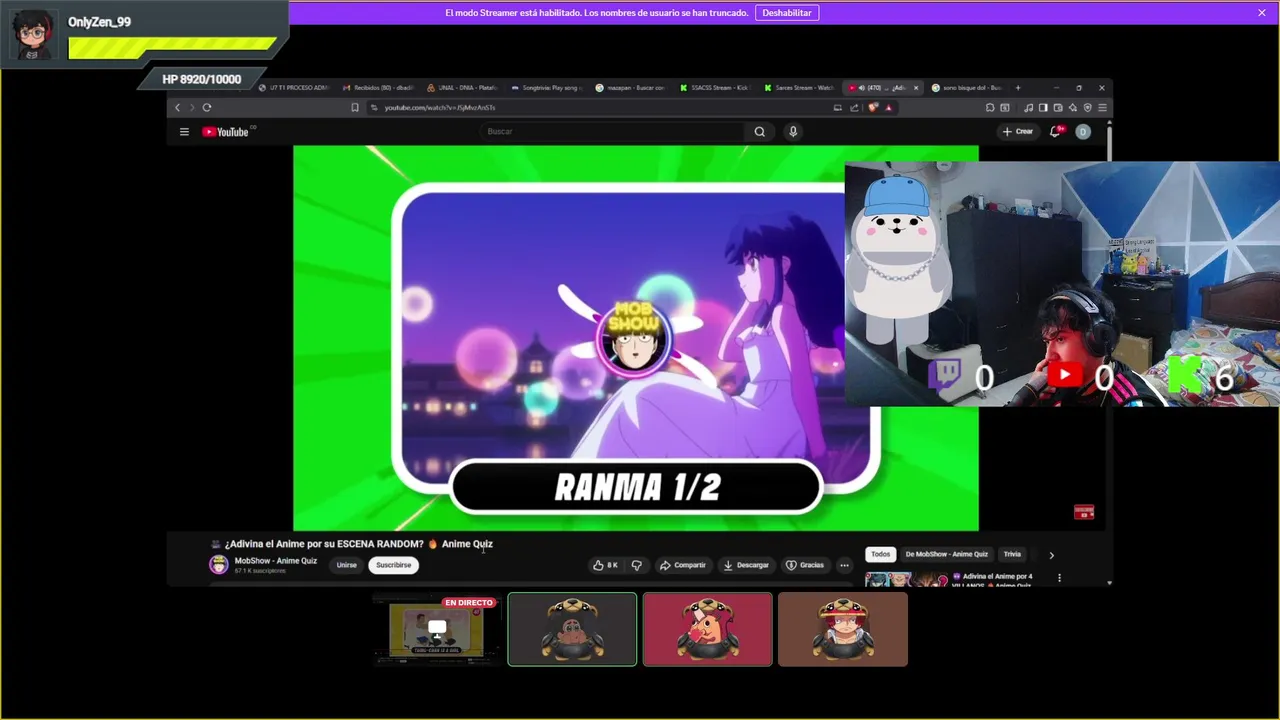Open the more actions menu beside Gracias

pyautogui.click(x=844, y=565)
